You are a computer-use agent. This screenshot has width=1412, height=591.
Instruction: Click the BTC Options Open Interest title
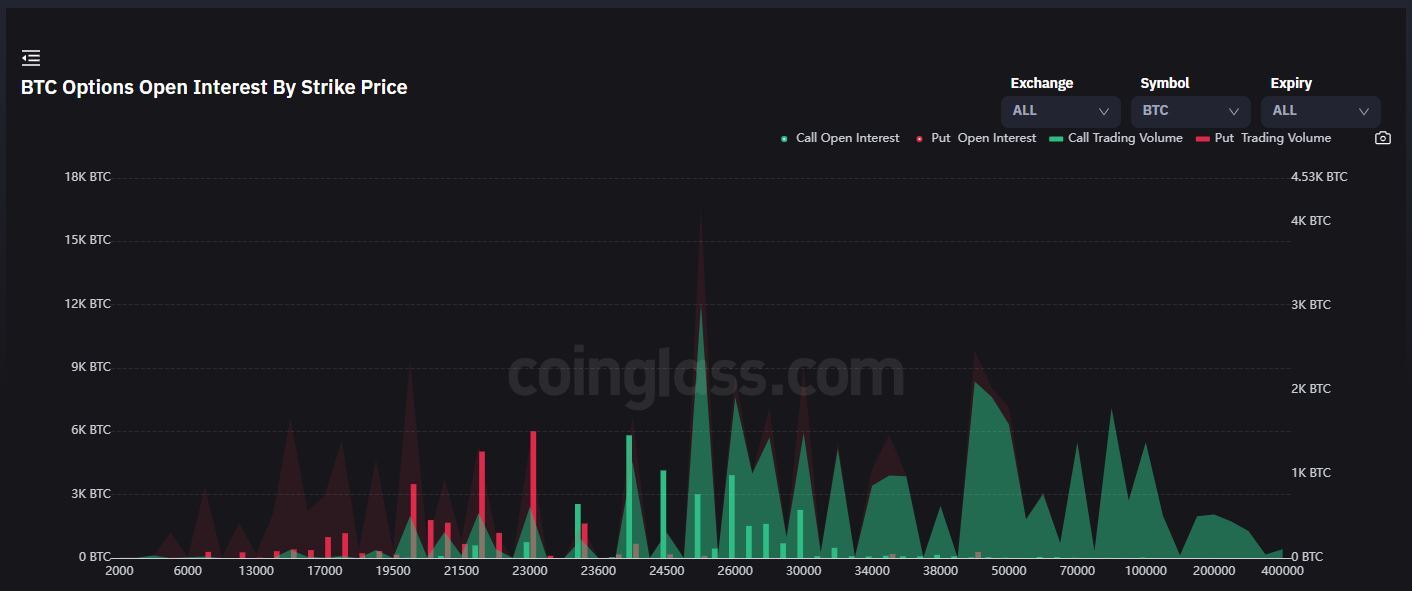(214, 87)
